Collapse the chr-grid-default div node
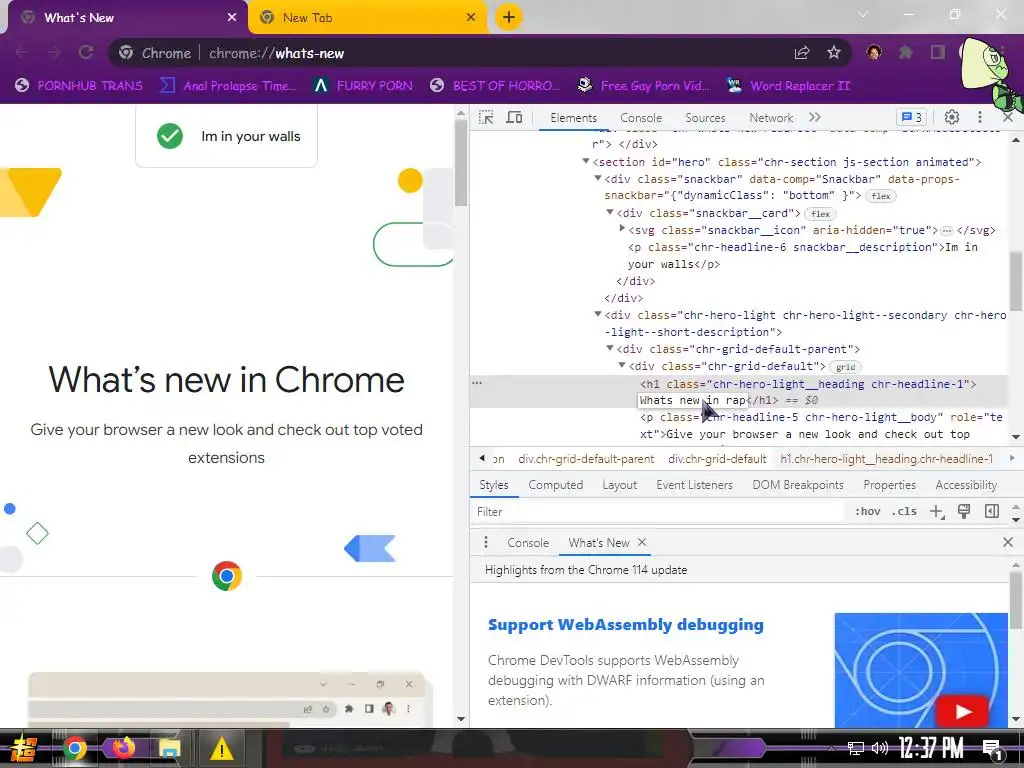1024x768 pixels. (622, 365)
